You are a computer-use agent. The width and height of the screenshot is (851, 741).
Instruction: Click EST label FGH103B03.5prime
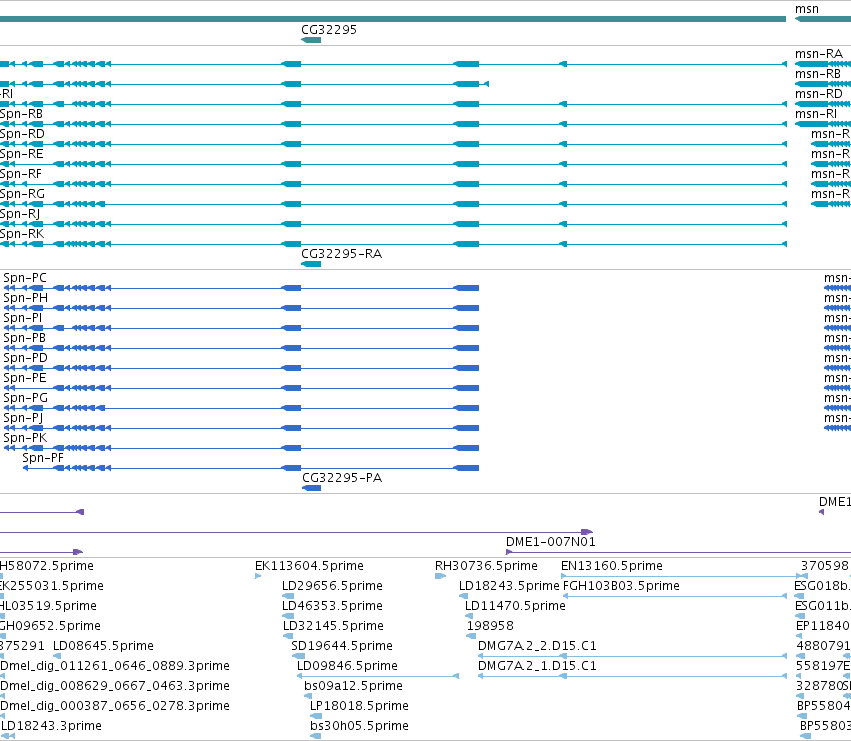click(621, 586)
